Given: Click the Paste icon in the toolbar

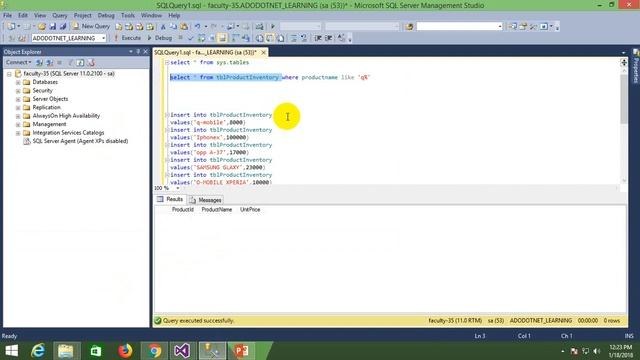Looking at the screenshot, I should coord(184,26).
